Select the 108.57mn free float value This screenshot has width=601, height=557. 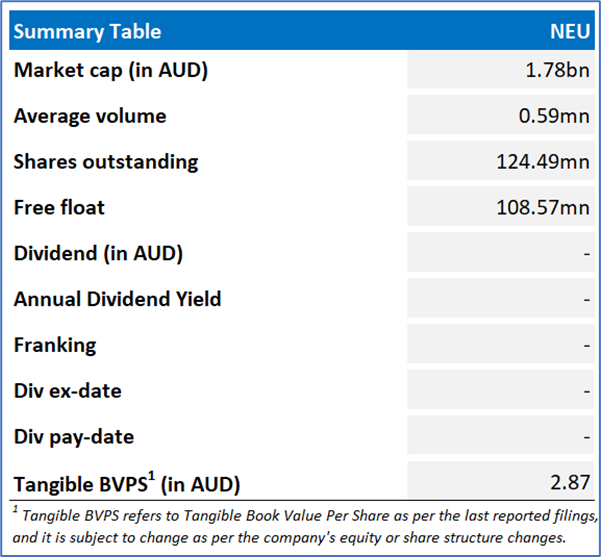point(543,207)
